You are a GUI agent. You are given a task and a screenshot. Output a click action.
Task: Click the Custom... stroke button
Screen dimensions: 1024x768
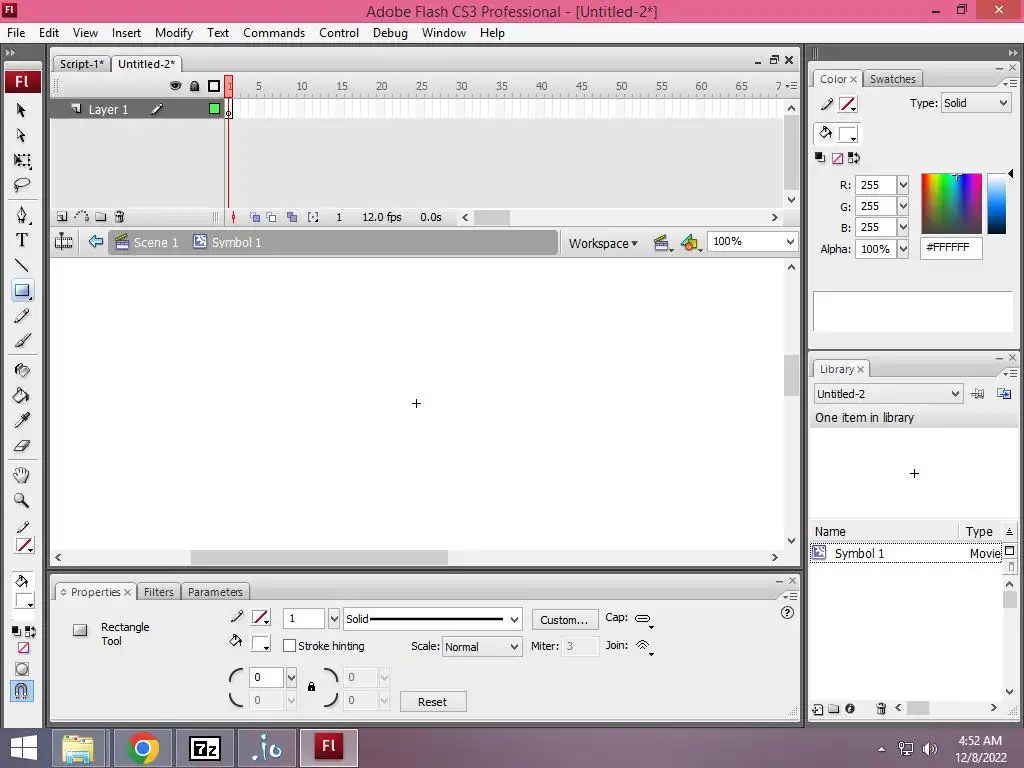point(564,620)
